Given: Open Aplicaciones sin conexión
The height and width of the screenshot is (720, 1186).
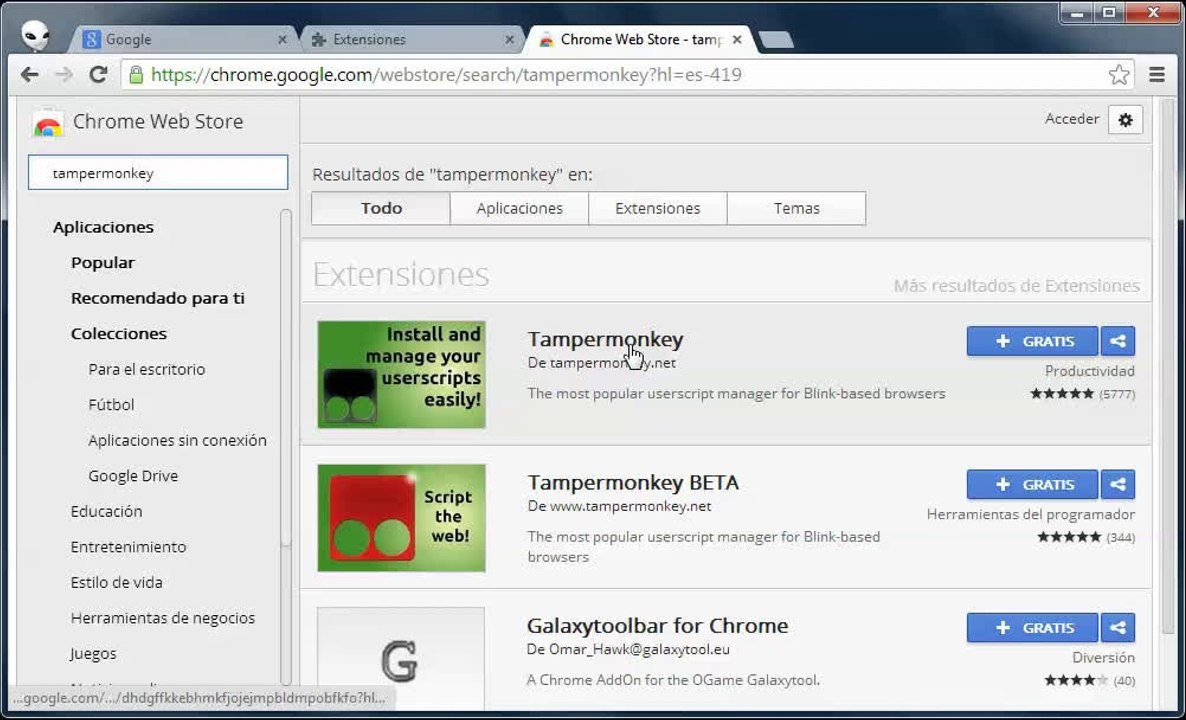Looking at the screenshot, I should click(x=177, y=440).
